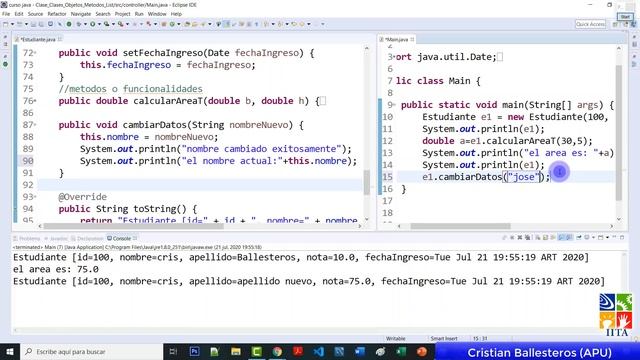This screenshot has width=640, height=360.
Task: Click the green Run toolbar icon
Action: [x=93, y=24]
